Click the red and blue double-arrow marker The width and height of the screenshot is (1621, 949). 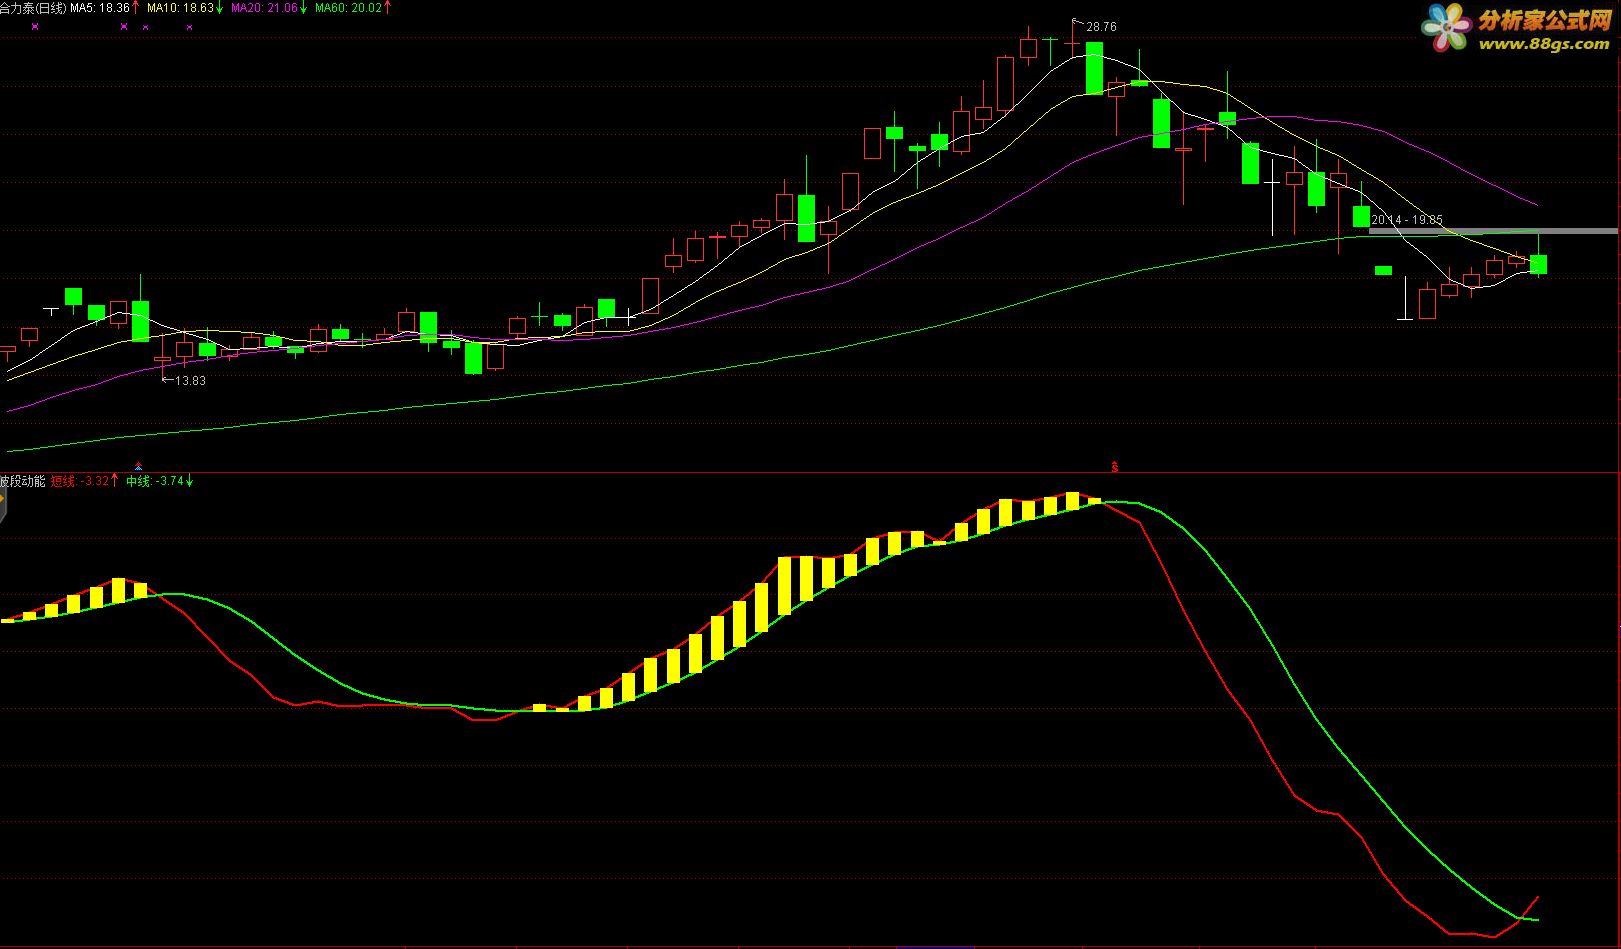[138, 466]
